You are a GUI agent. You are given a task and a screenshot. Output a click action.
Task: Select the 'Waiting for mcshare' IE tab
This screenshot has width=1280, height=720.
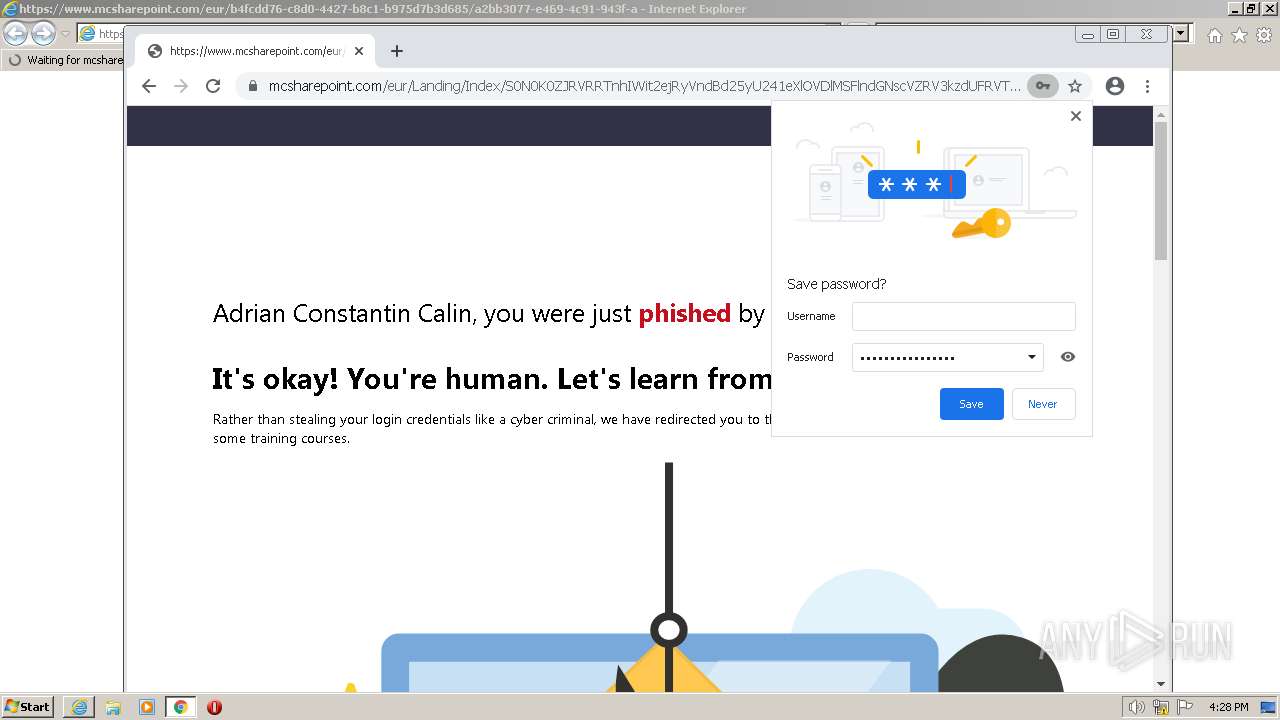tap(64, 60)
